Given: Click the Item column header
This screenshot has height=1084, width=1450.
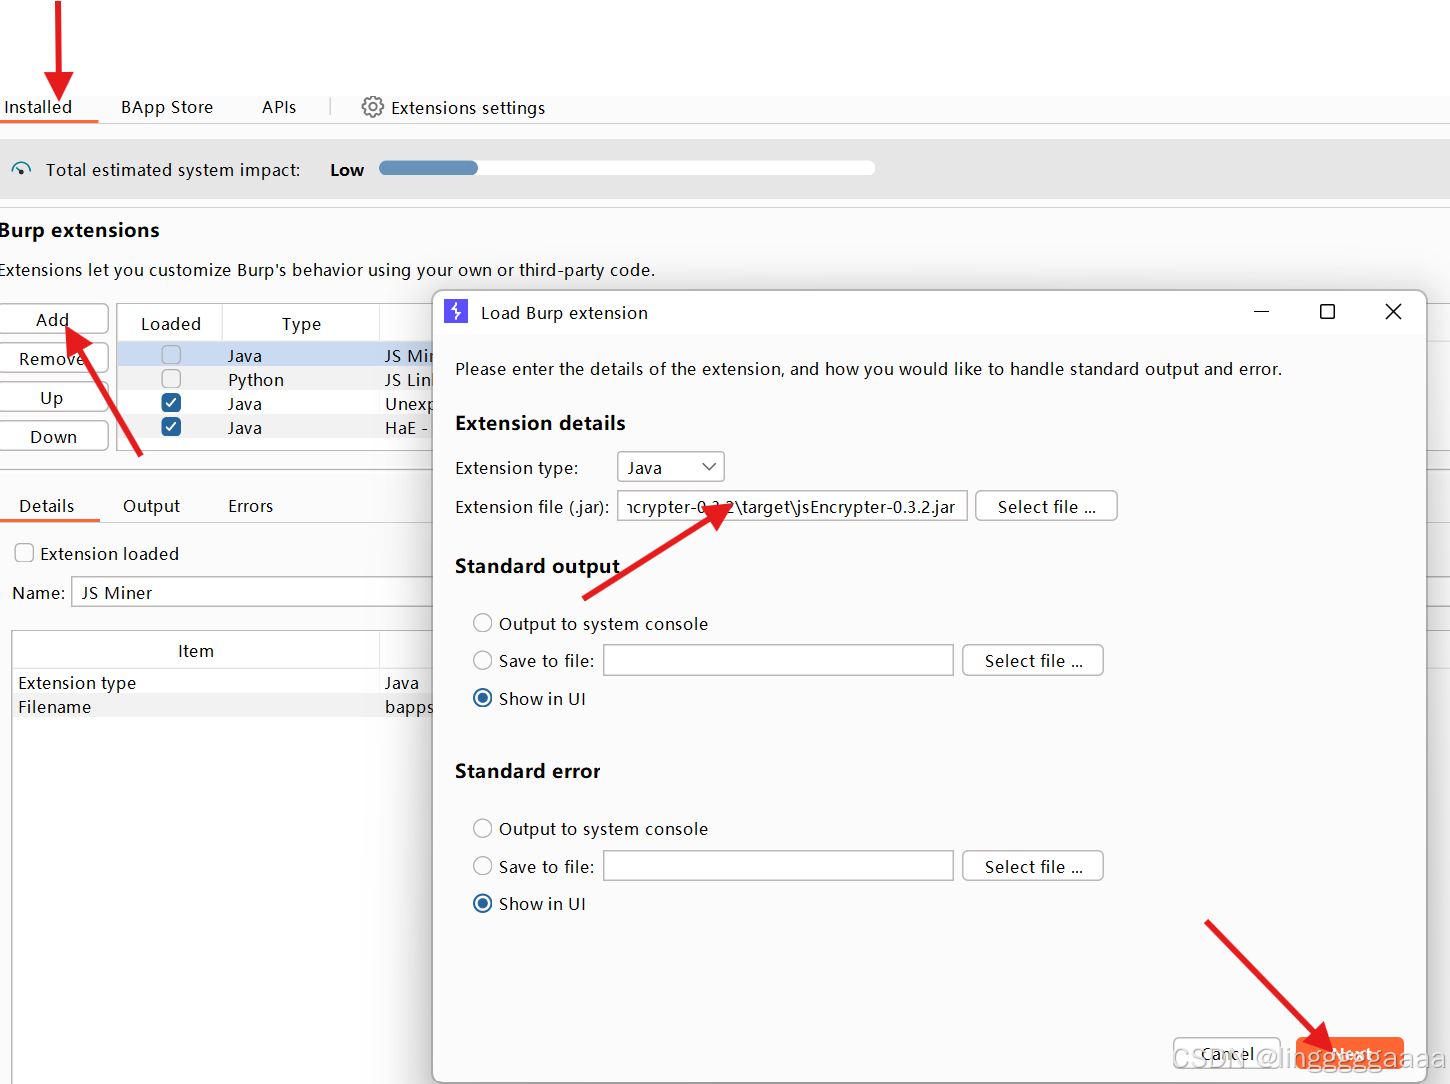Looking at the screenshot, I should (196, 650).
